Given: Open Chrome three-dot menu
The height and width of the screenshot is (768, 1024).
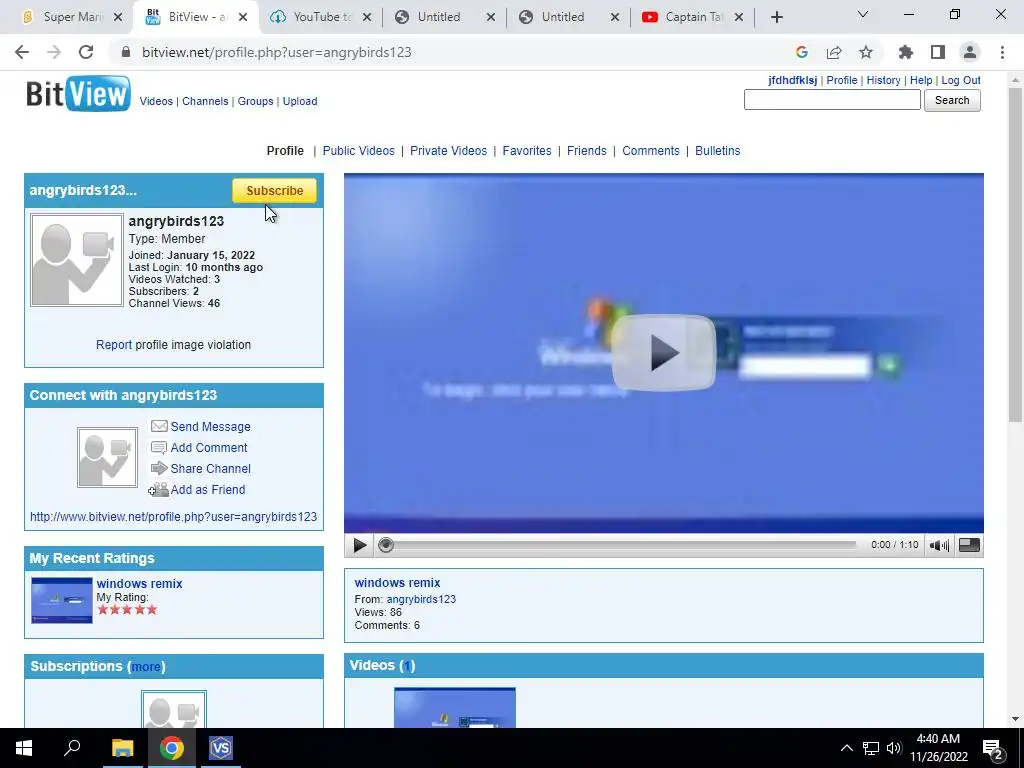Looking at the screenshot, I should (x=1002, y=52).
